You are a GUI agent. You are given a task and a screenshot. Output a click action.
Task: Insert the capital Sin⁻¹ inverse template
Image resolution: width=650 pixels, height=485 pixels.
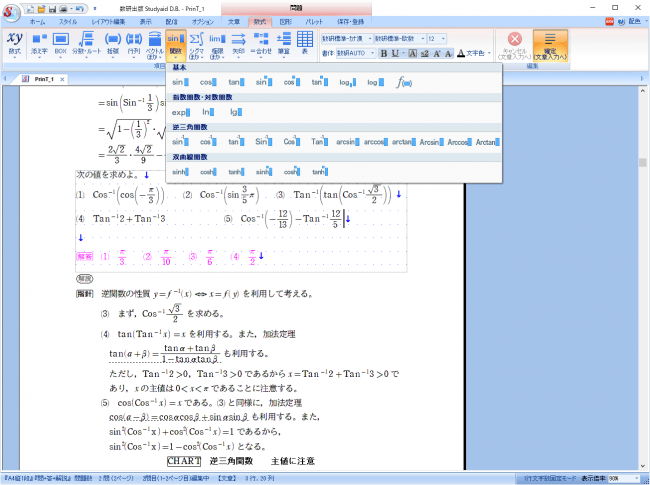(x=264, y=142)
